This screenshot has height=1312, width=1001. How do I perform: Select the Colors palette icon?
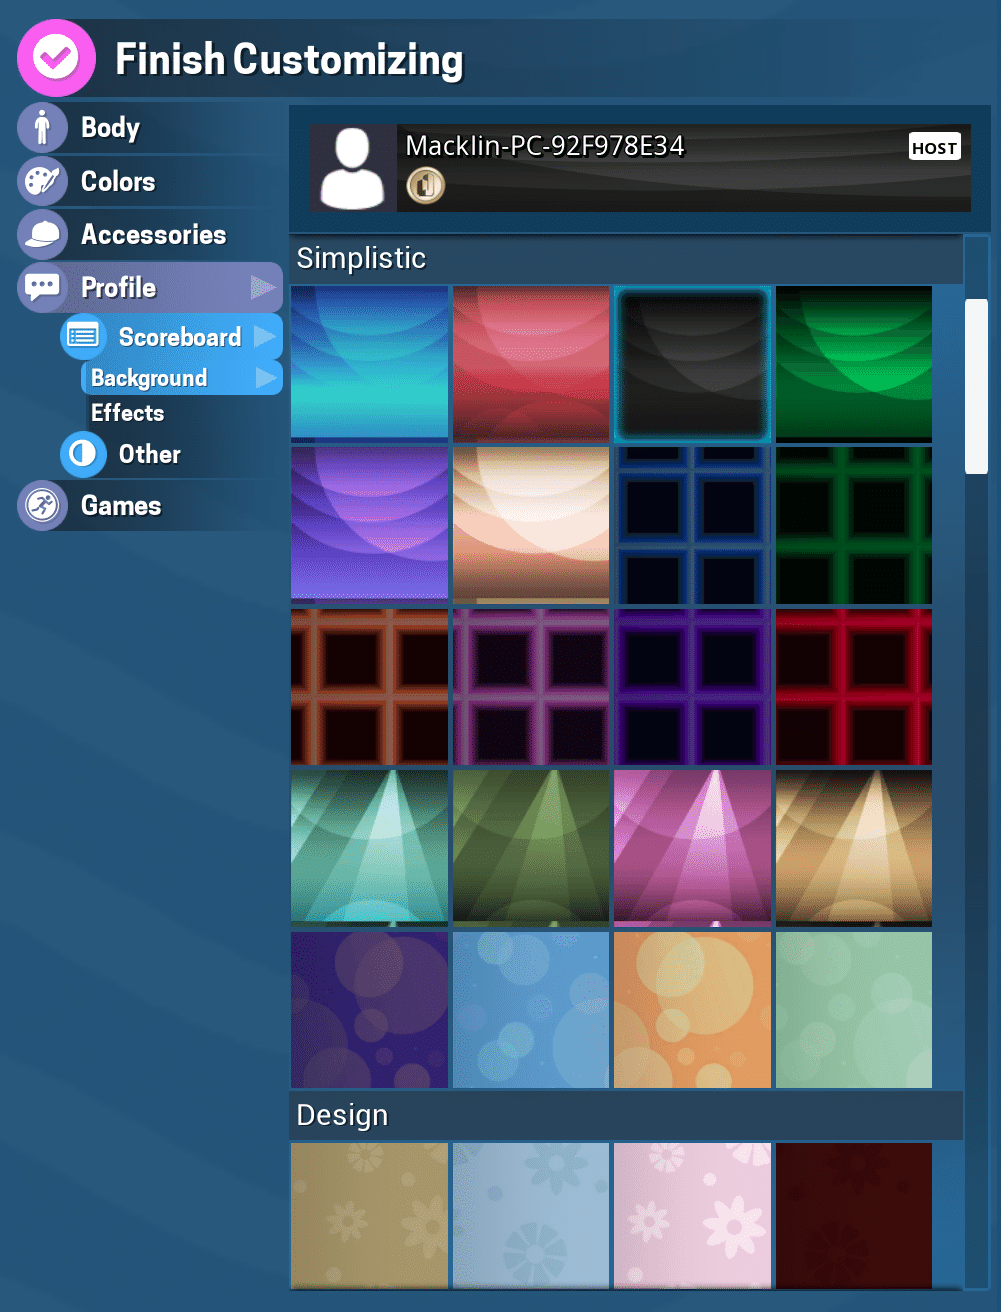pos(42,181)
